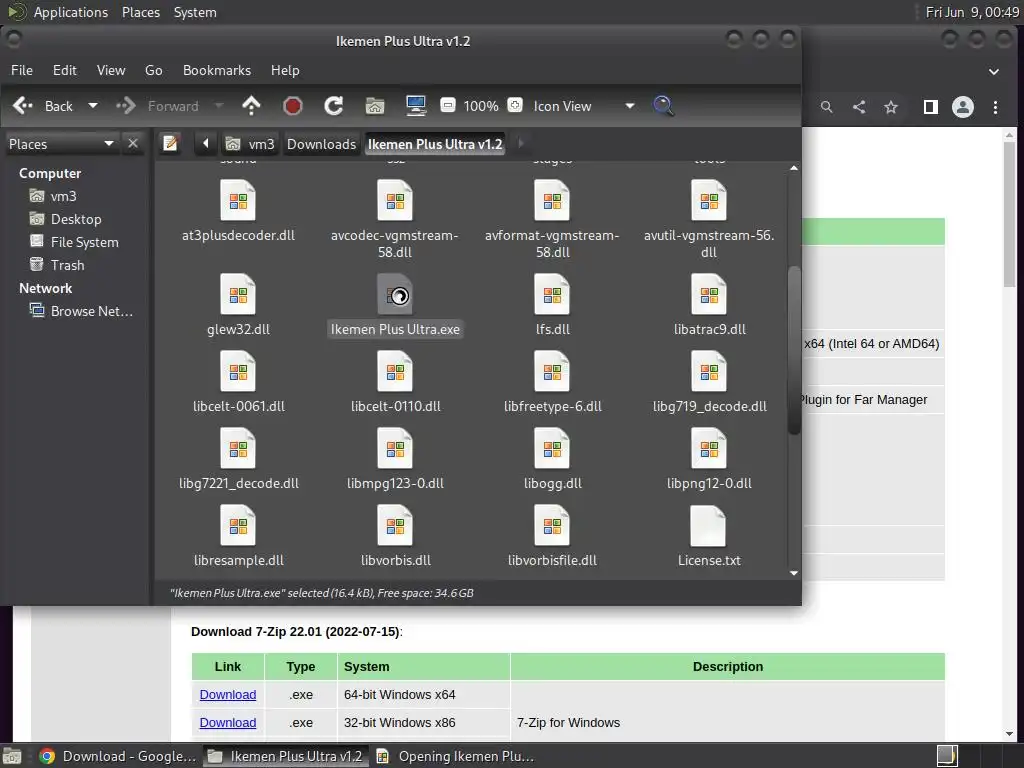Select the libresample.dll file icon
The image size is (1024, 768).
238,526
